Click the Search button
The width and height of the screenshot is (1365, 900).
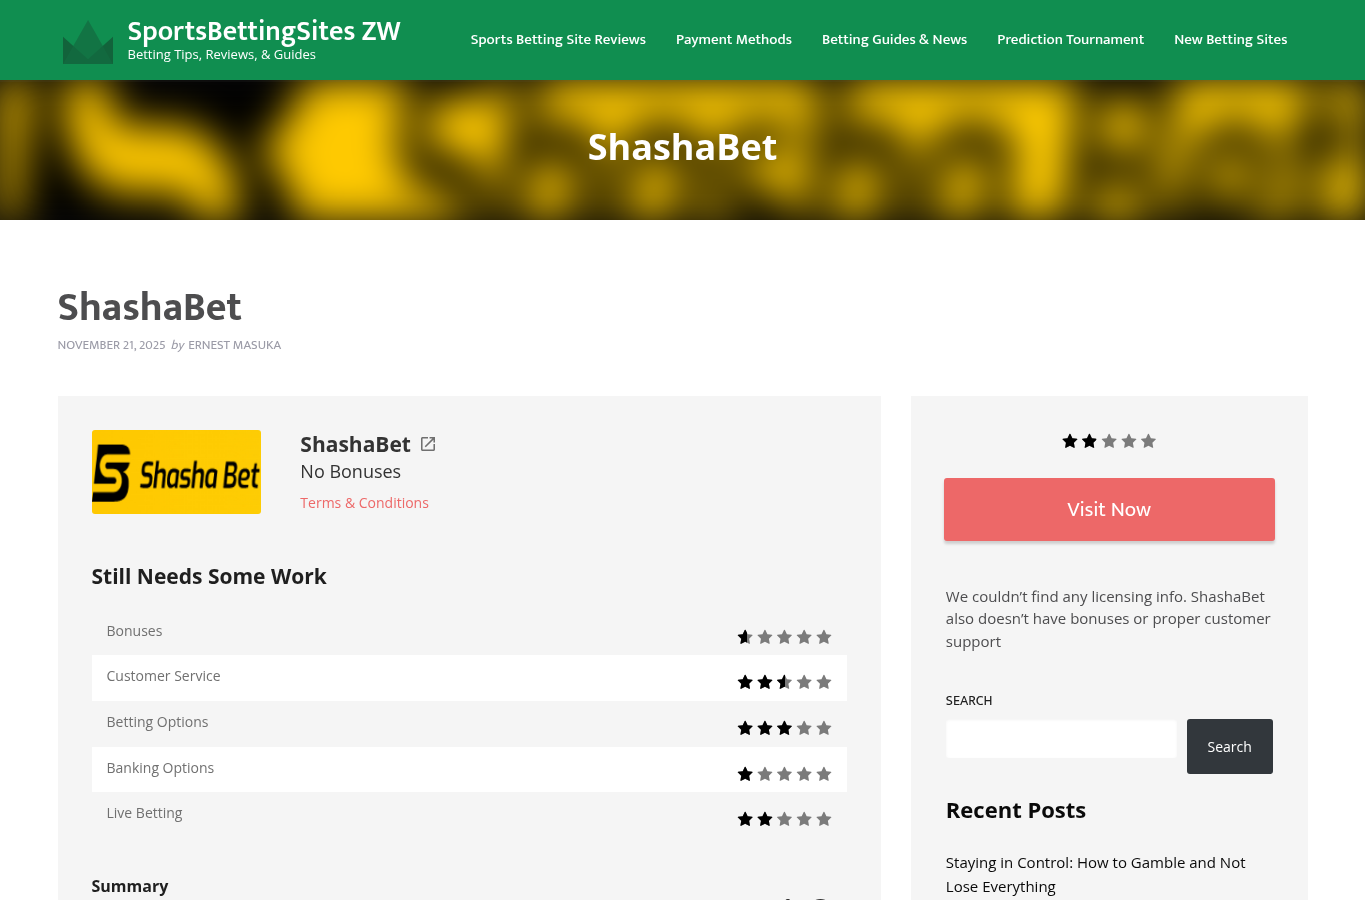pos(1229,746)
